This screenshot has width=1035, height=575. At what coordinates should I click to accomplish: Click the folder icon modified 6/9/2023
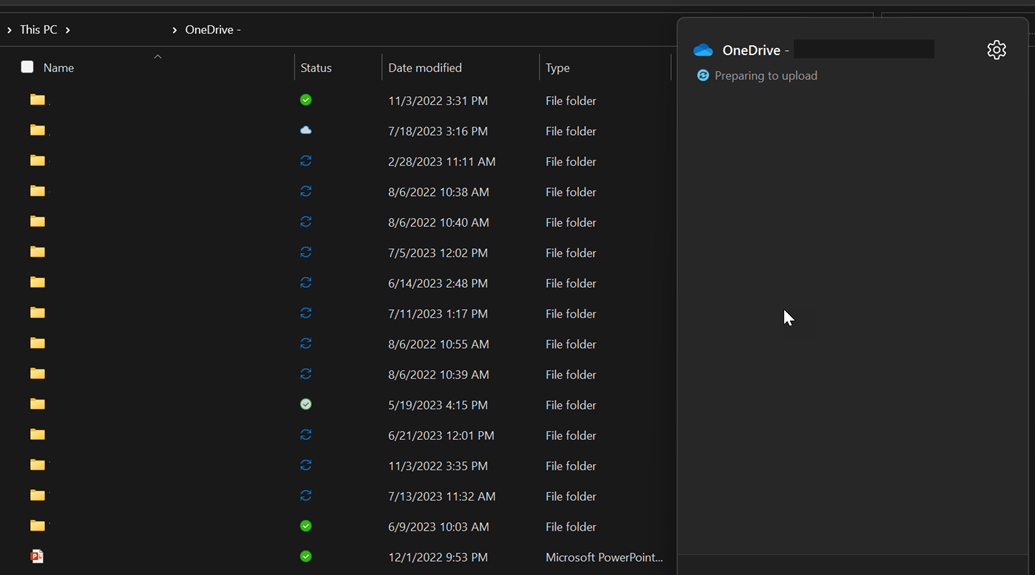(x=37, y=526)
